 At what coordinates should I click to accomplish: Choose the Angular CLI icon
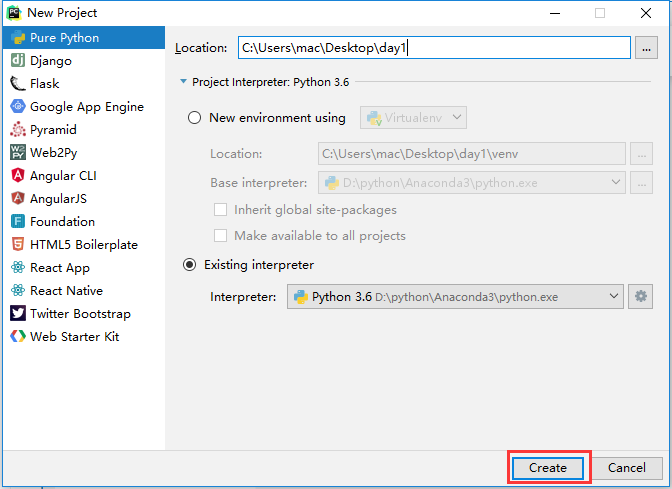(x=17, y=176)
